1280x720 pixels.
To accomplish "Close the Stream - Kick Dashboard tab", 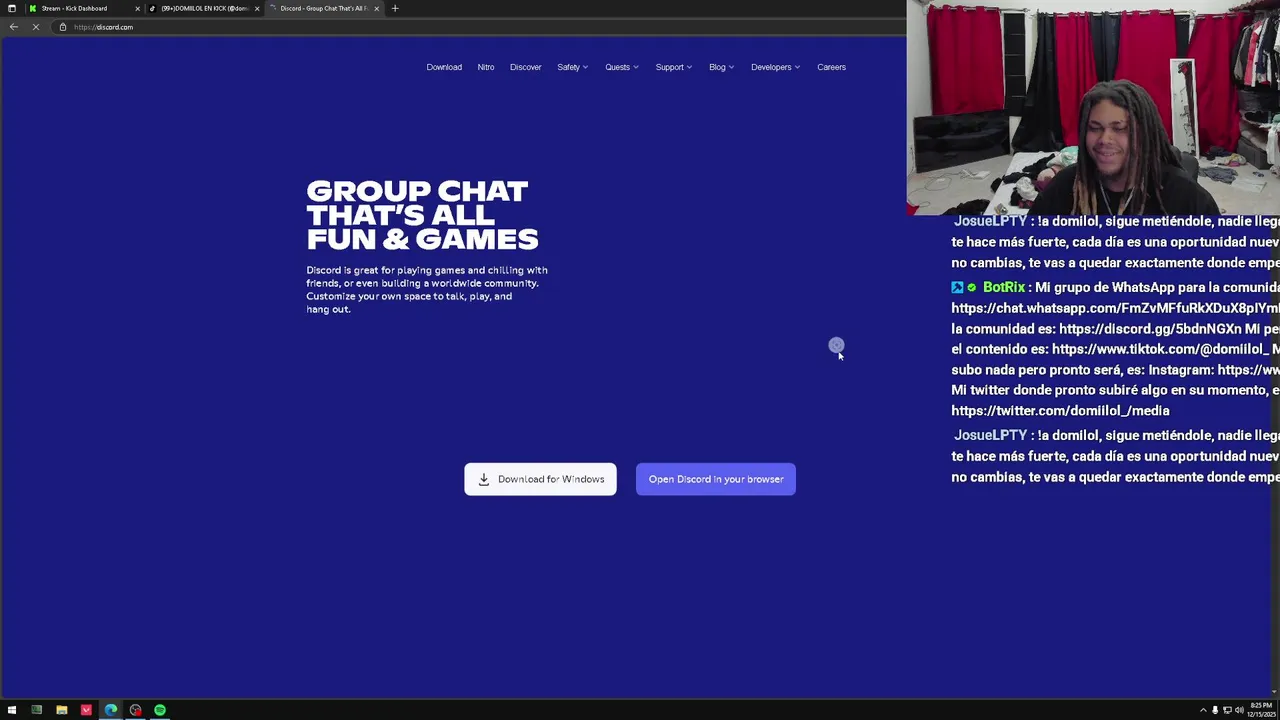I will tap(137, 8).
